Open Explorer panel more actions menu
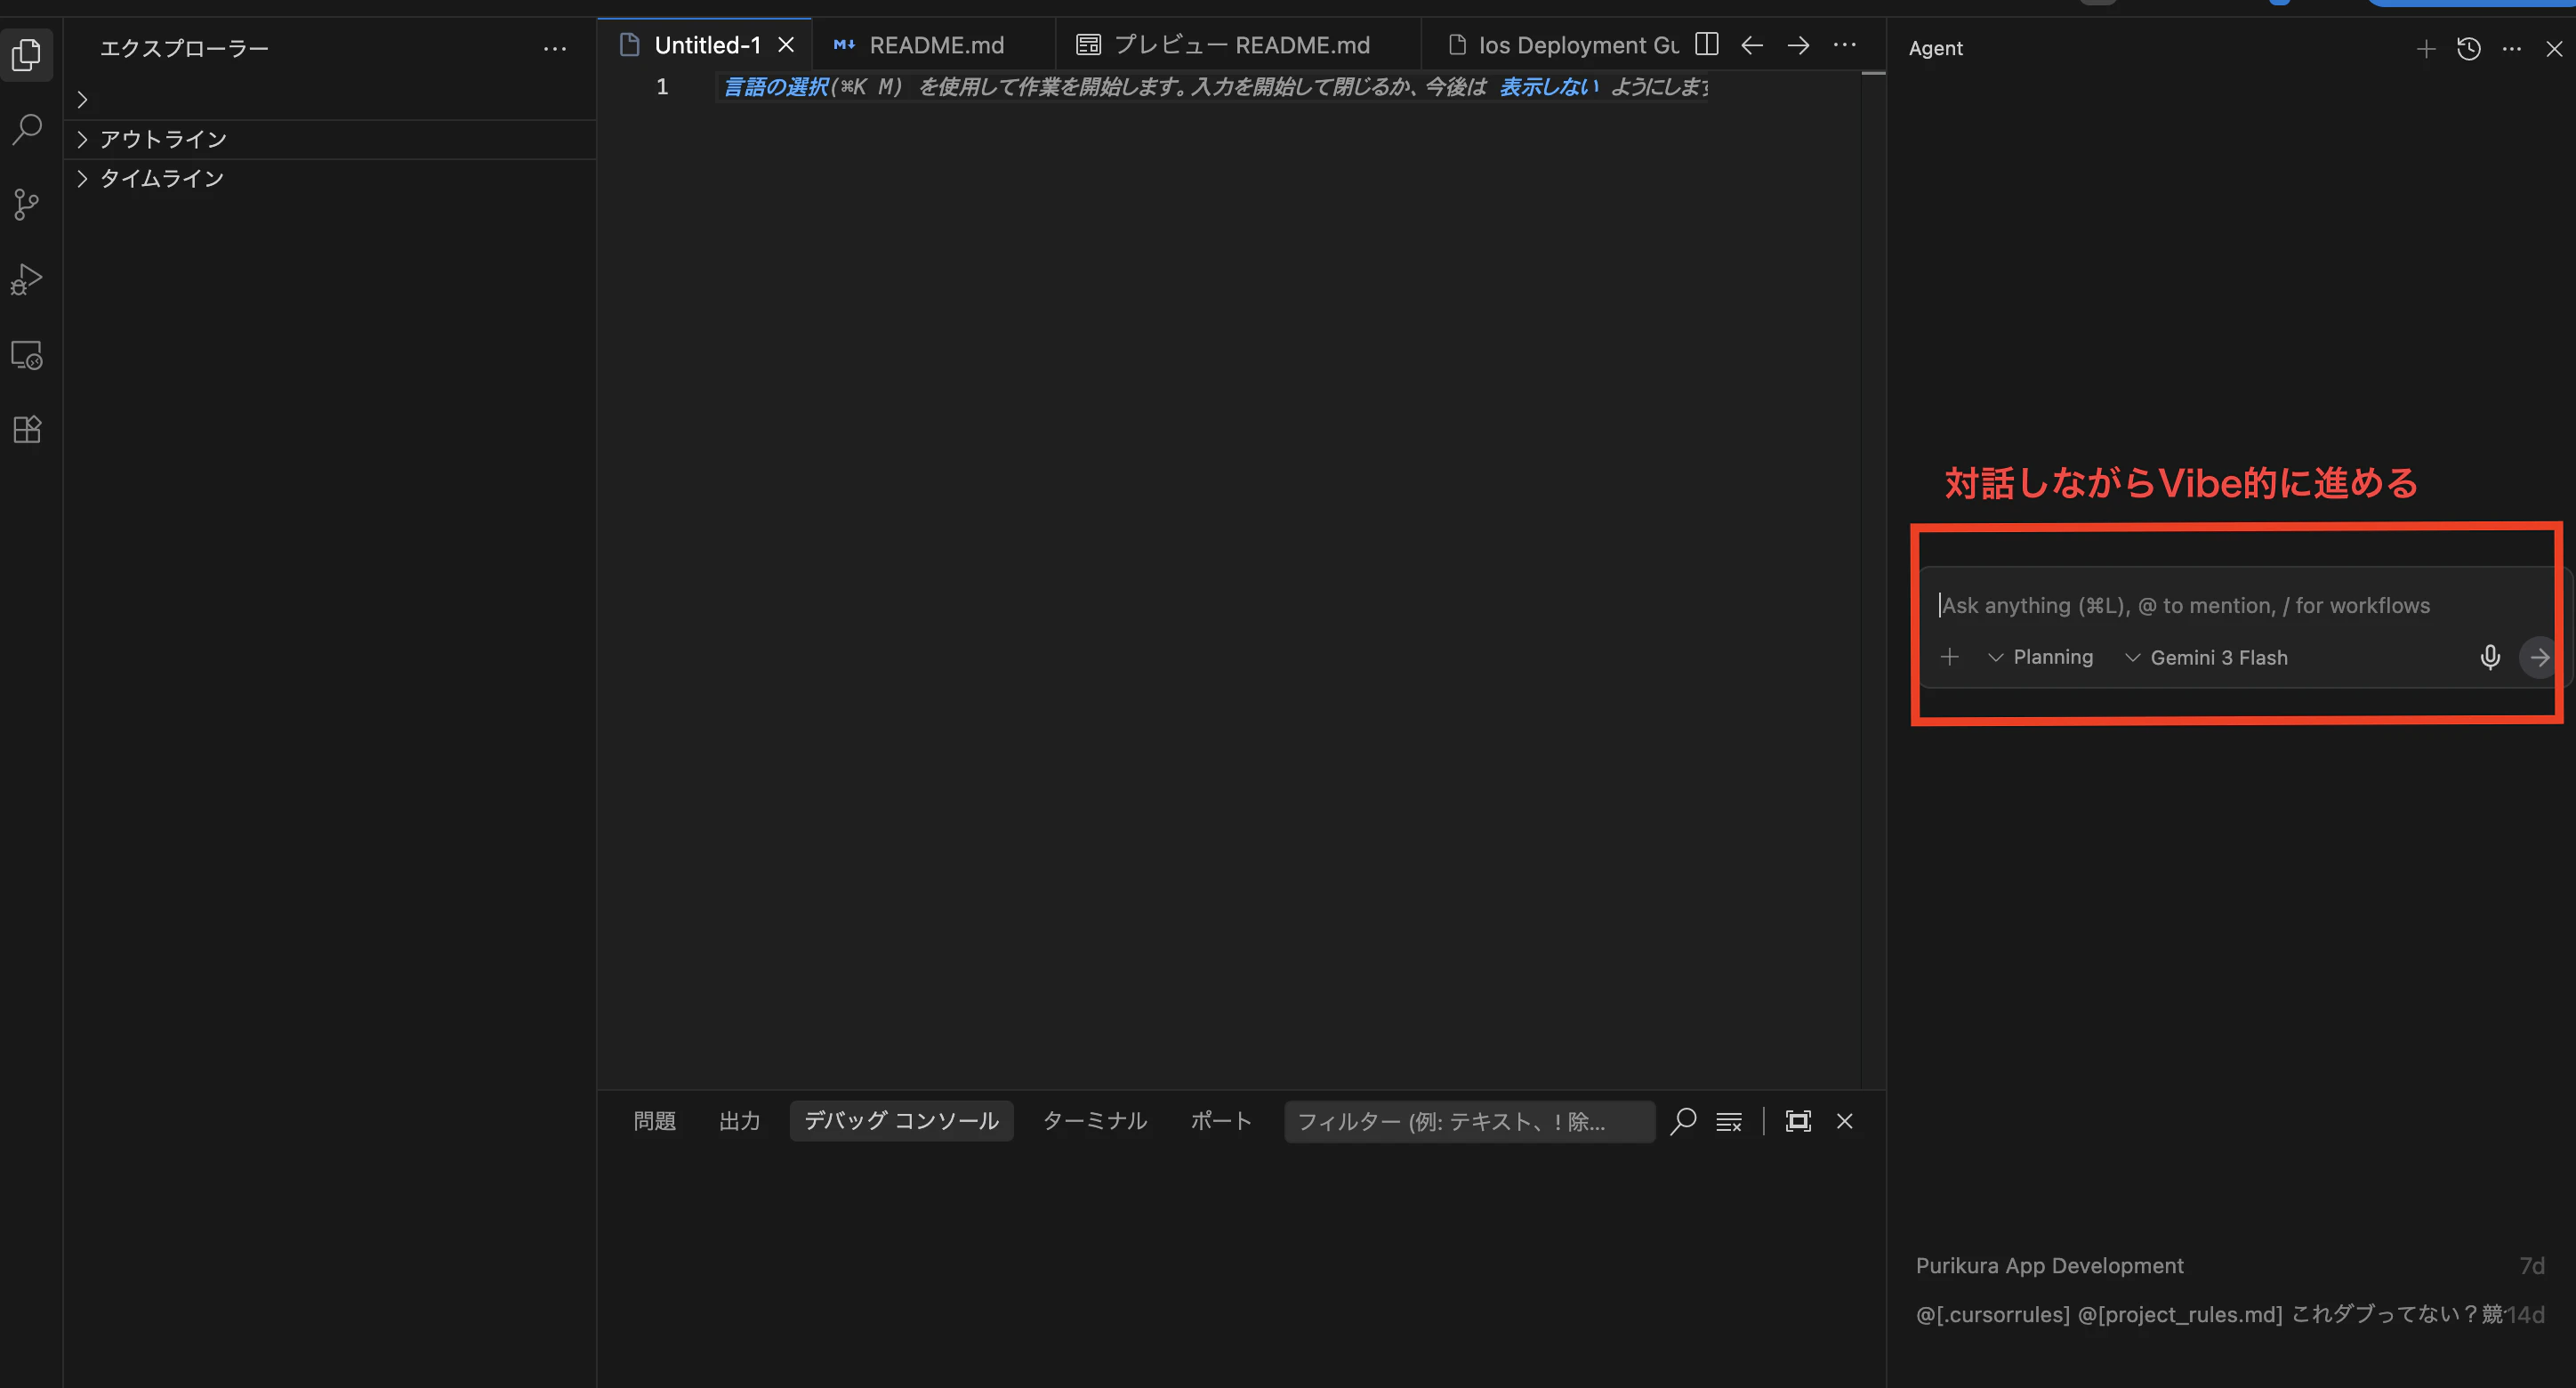 click(555, 48)
